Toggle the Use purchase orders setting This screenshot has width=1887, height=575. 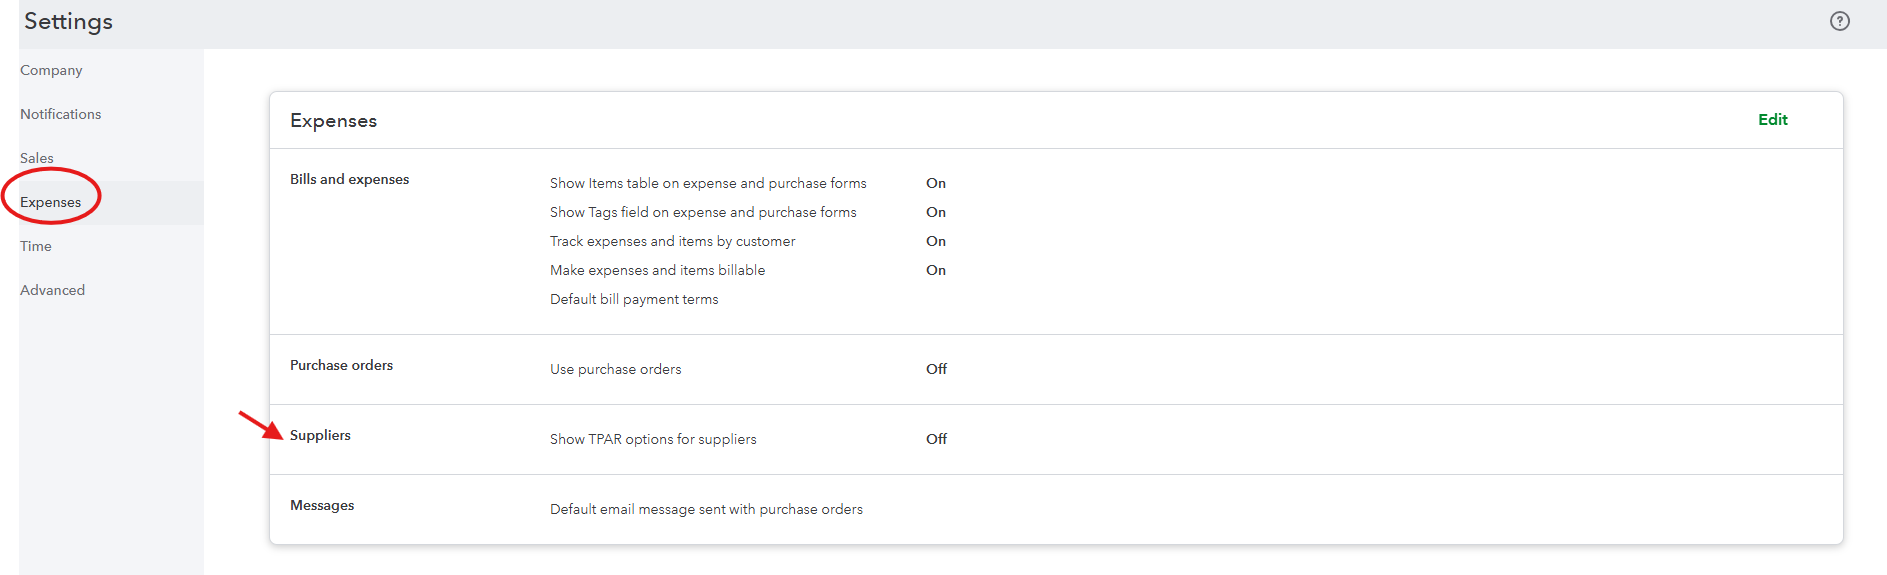615,369
